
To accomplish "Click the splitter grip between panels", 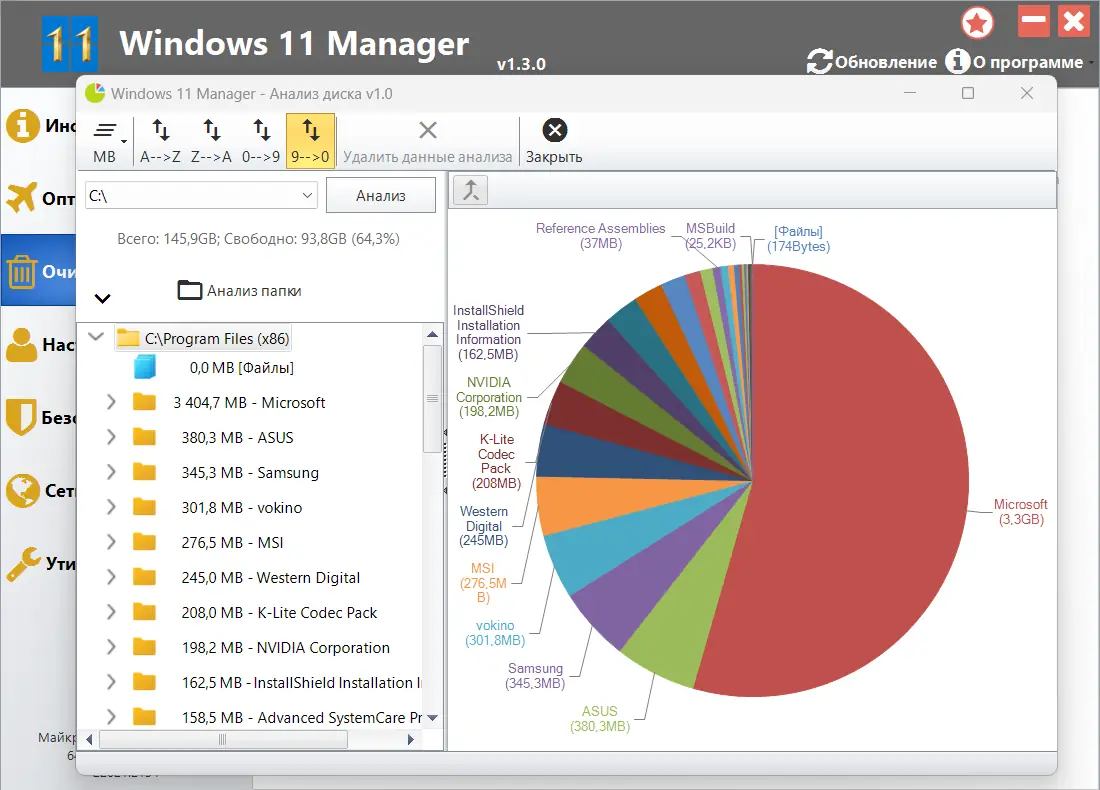I will click(445, 462).
